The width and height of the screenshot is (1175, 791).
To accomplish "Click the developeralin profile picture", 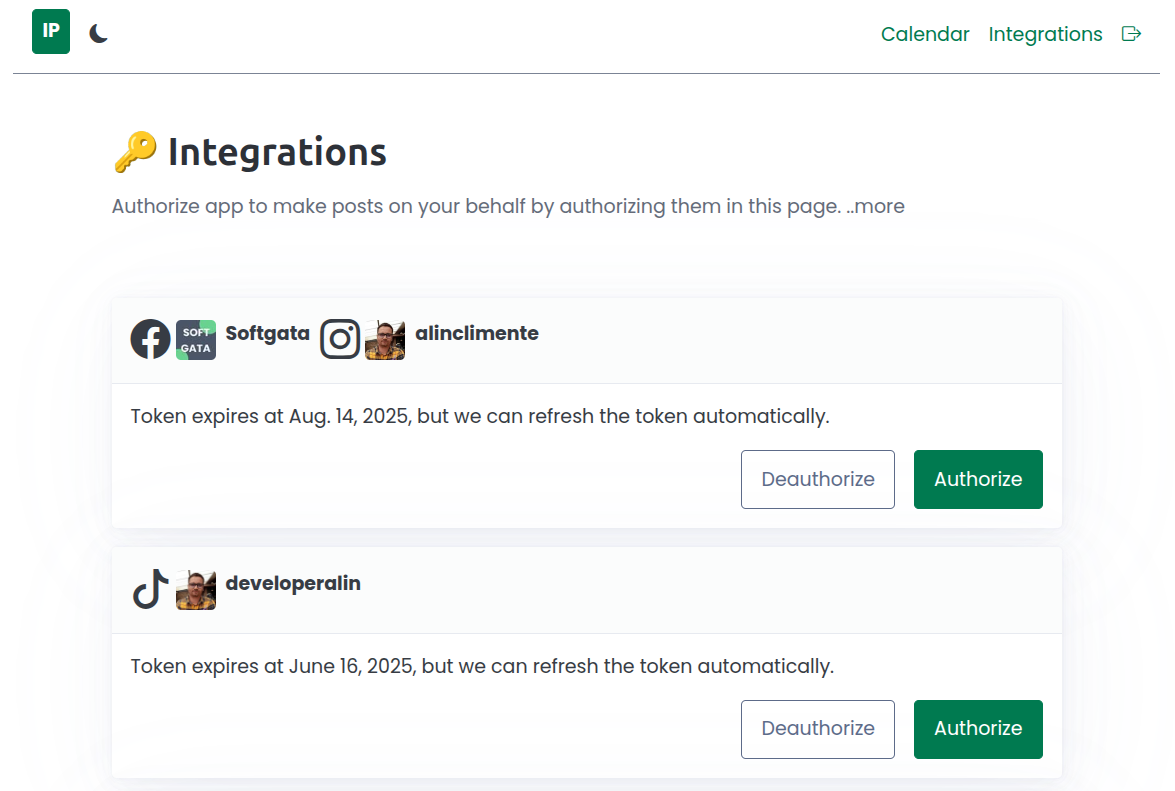I will [x=196, y=590].
